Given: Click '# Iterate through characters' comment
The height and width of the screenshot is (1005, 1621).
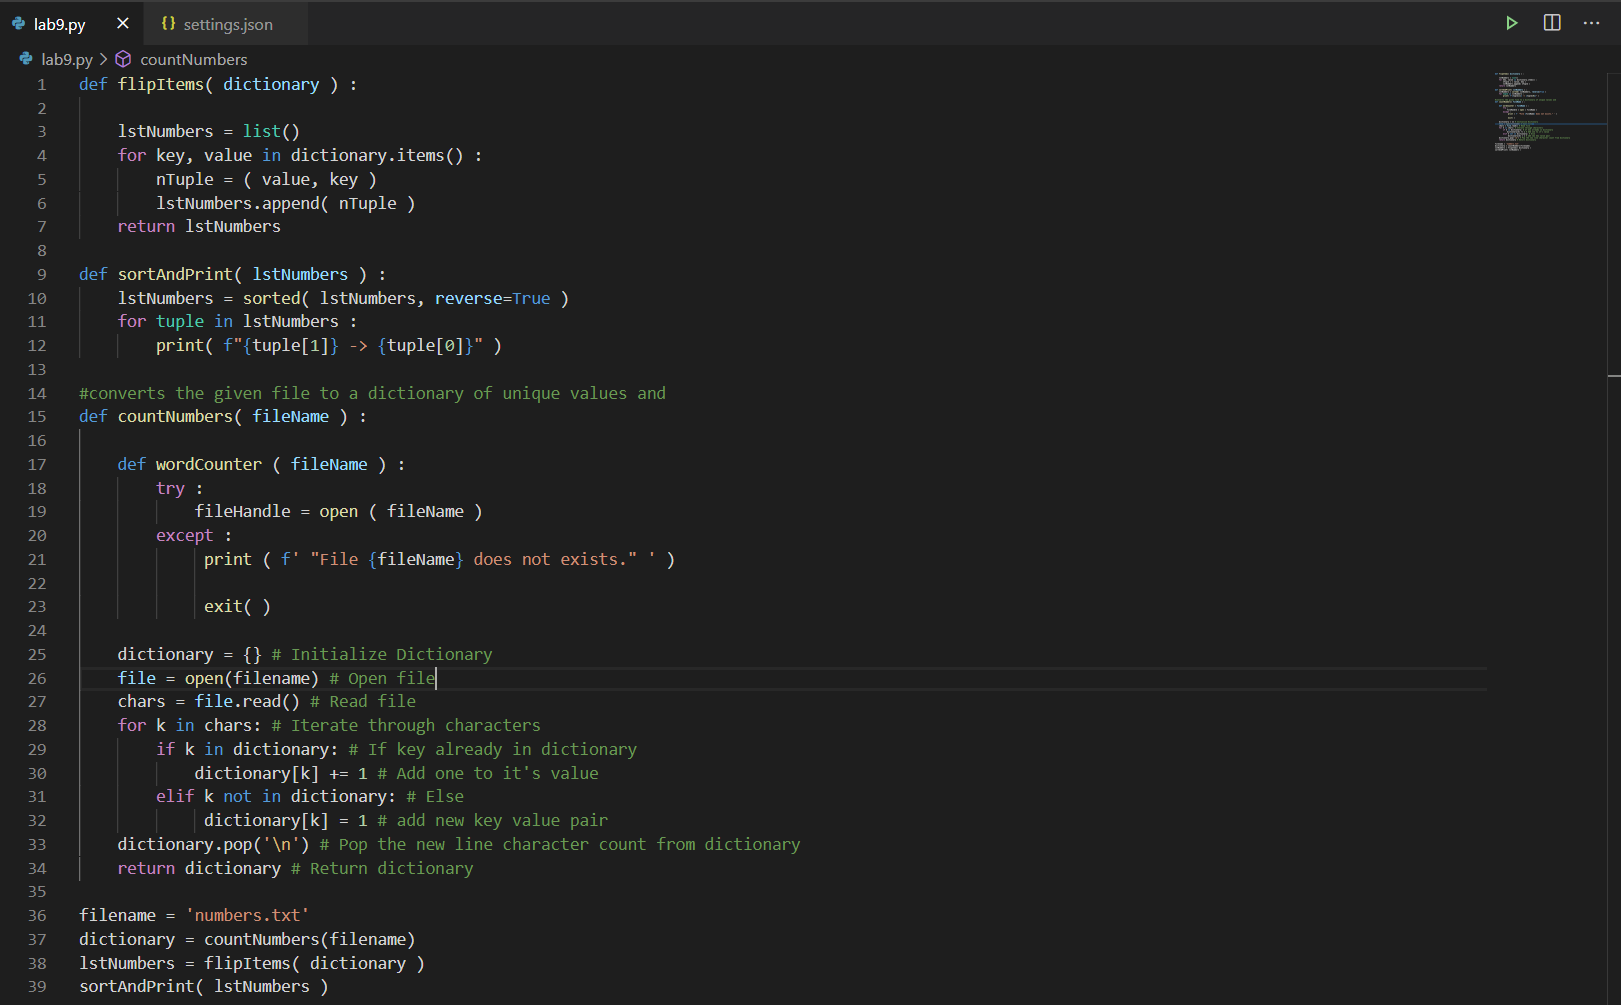Looking at the screenshot, I should (x=406, y=725).
